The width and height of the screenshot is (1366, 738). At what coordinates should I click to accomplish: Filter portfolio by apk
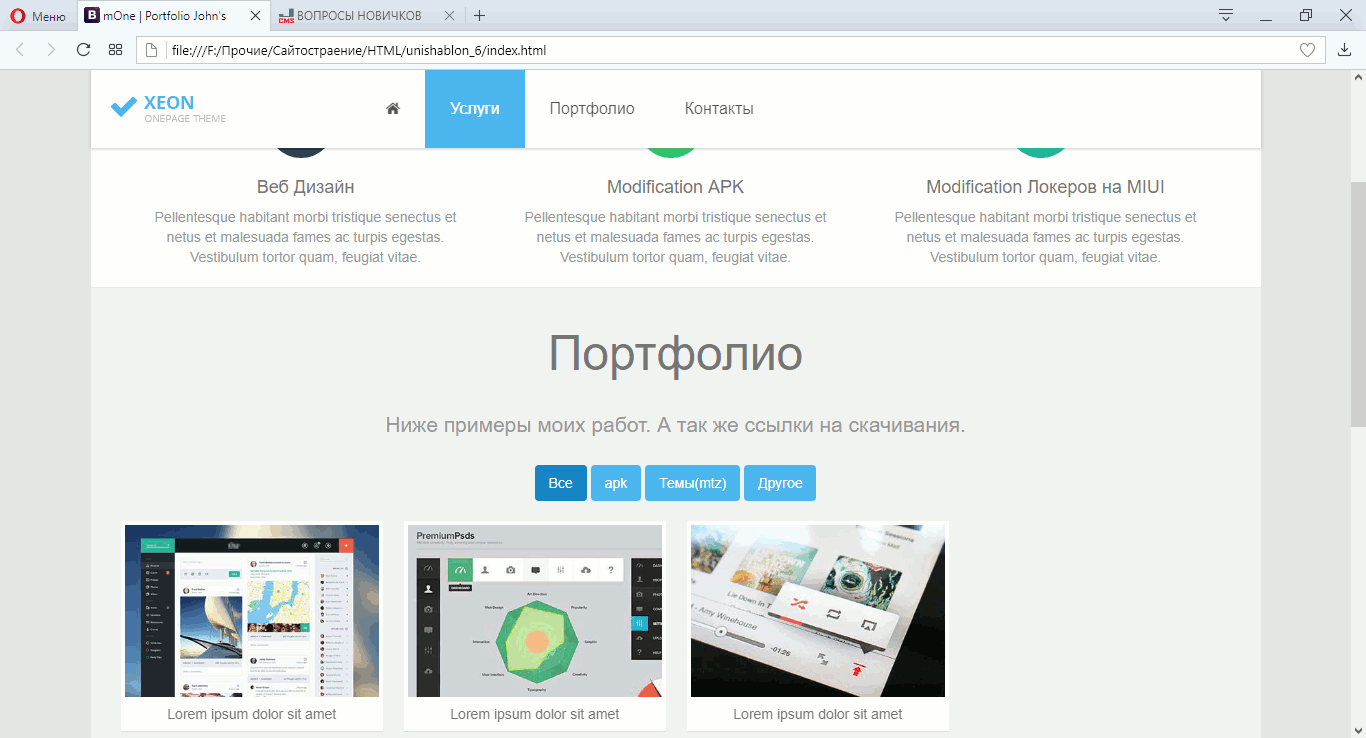(x=616, y=483)
